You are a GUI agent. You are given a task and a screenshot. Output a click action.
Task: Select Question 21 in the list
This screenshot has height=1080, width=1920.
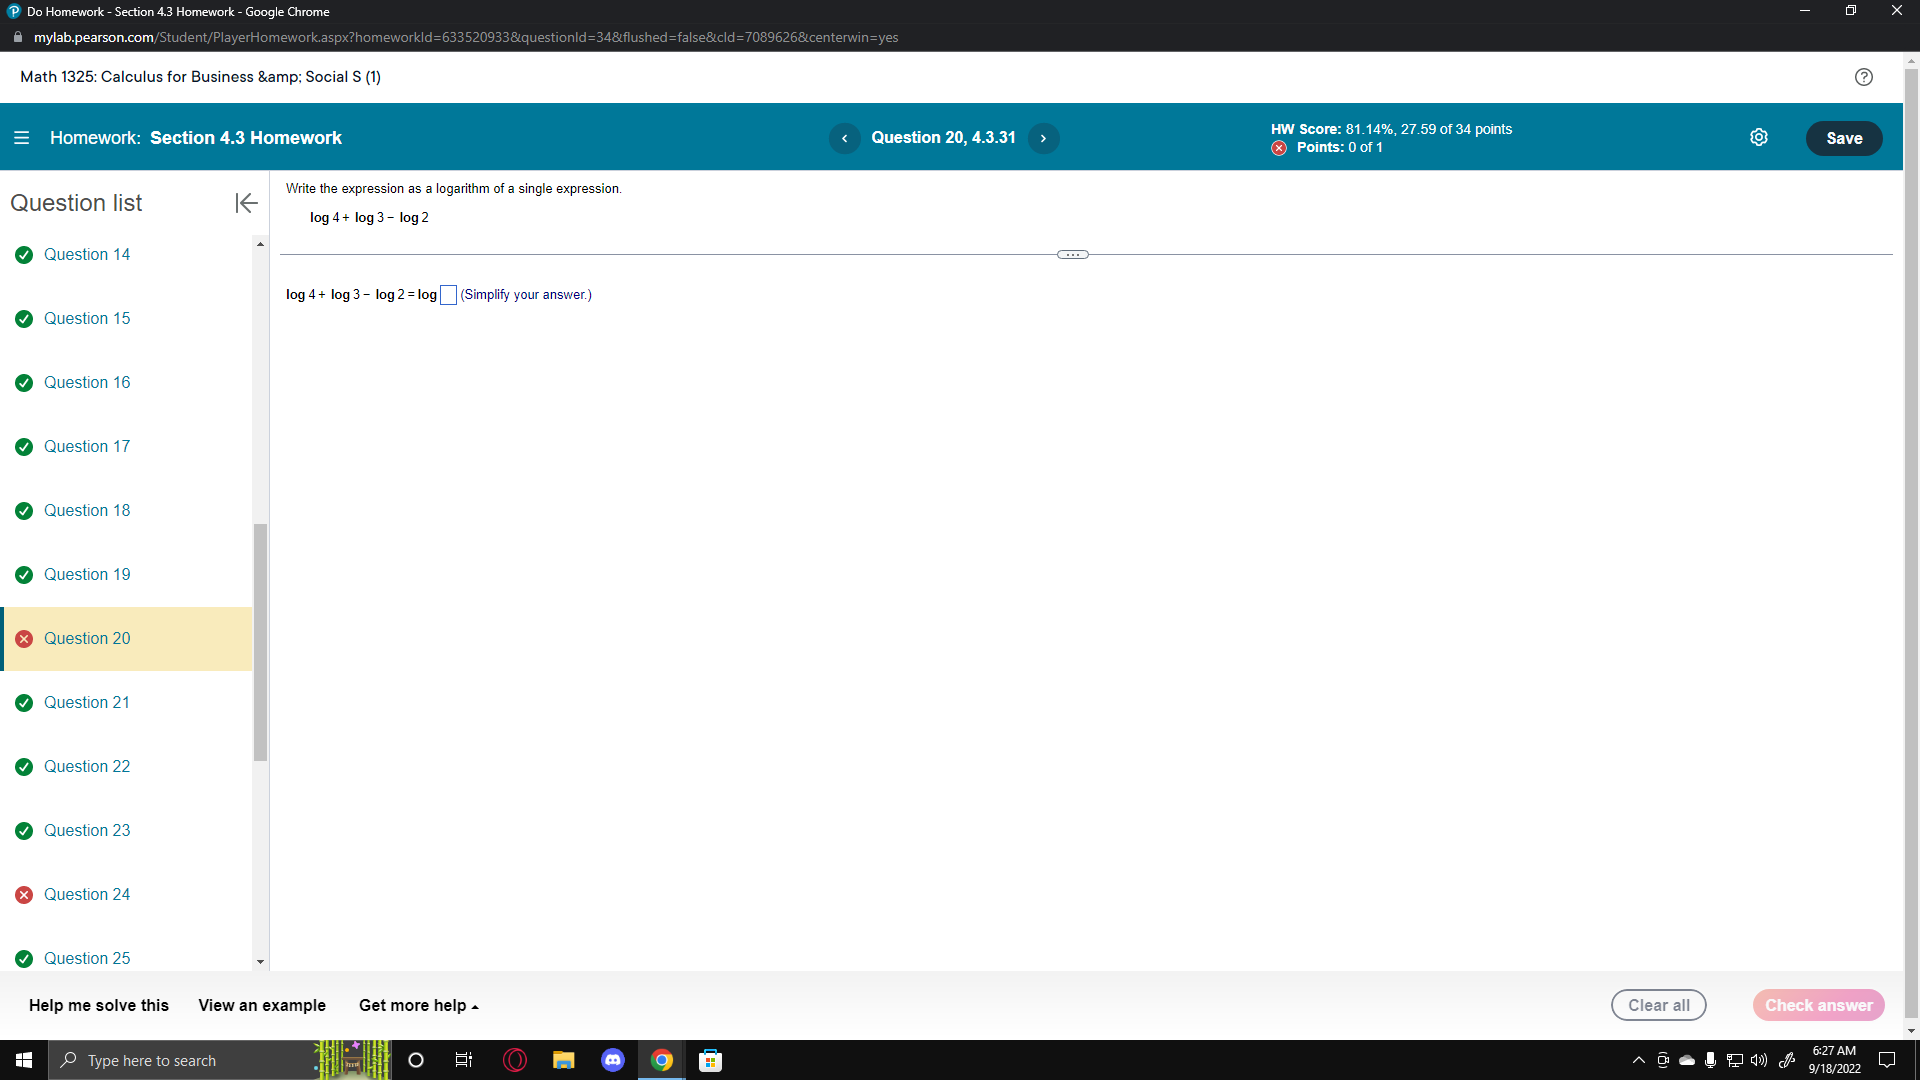[87, 702]
